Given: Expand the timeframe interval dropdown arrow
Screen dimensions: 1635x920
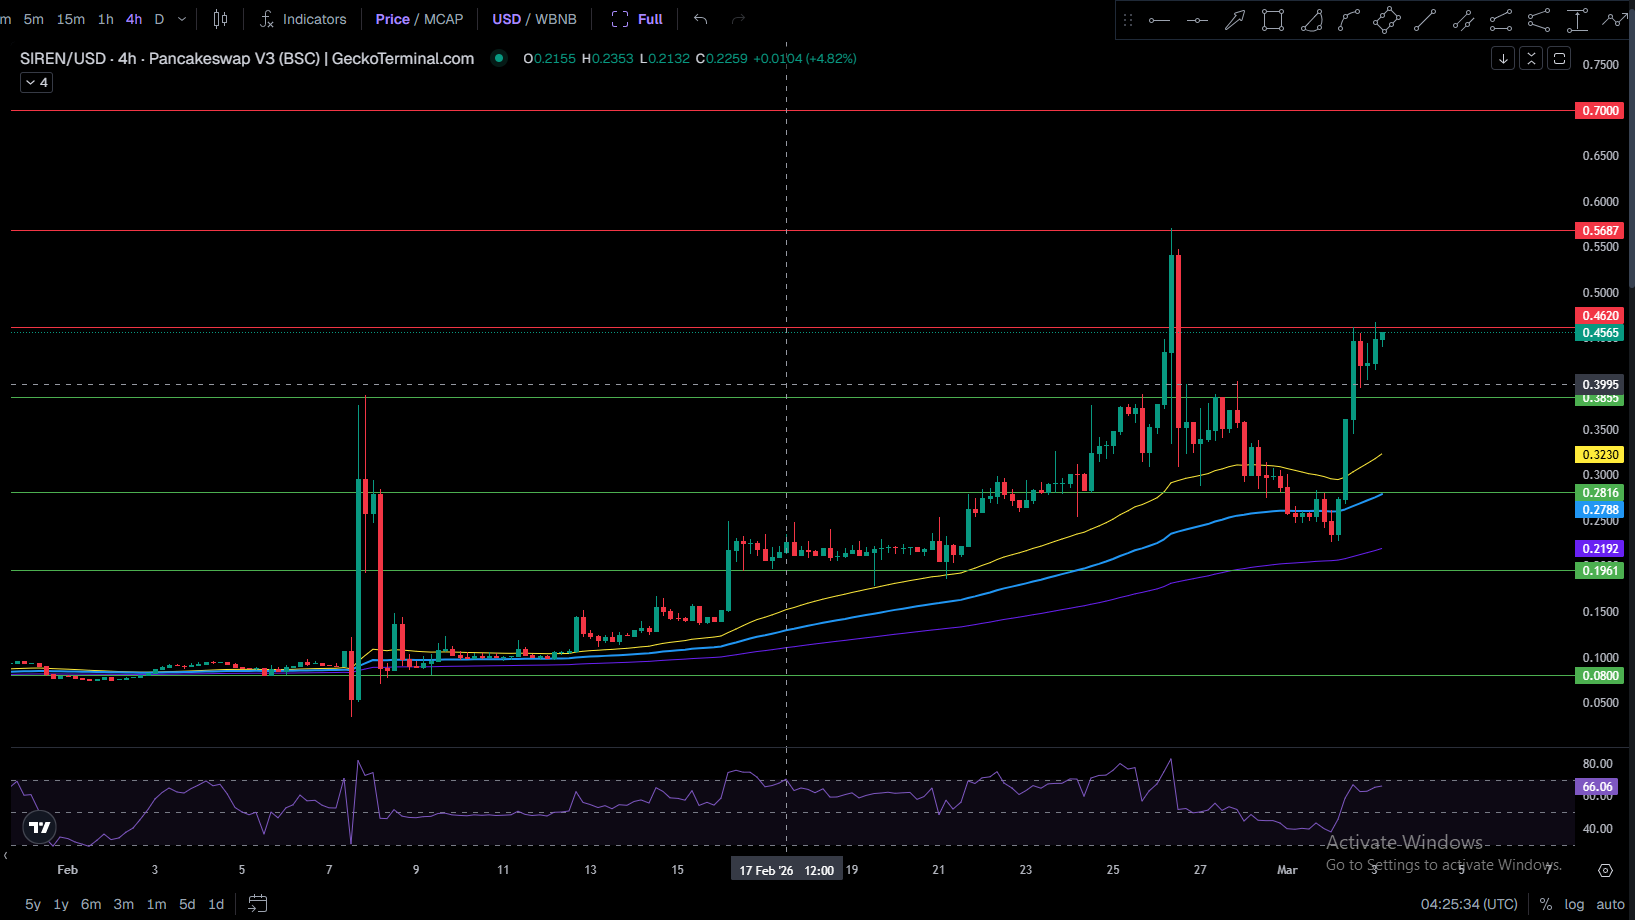Looking at the screenshot, I should pos(182,19).
